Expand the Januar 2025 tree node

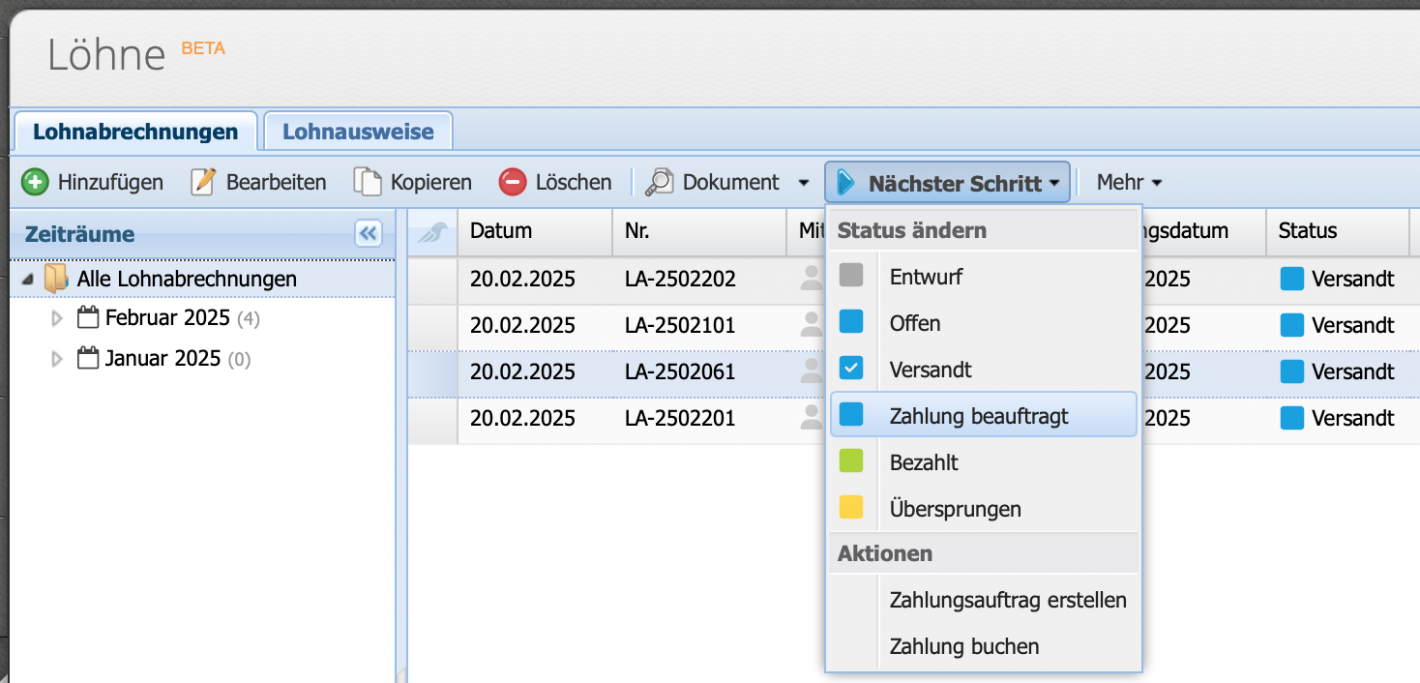[57, 358]
